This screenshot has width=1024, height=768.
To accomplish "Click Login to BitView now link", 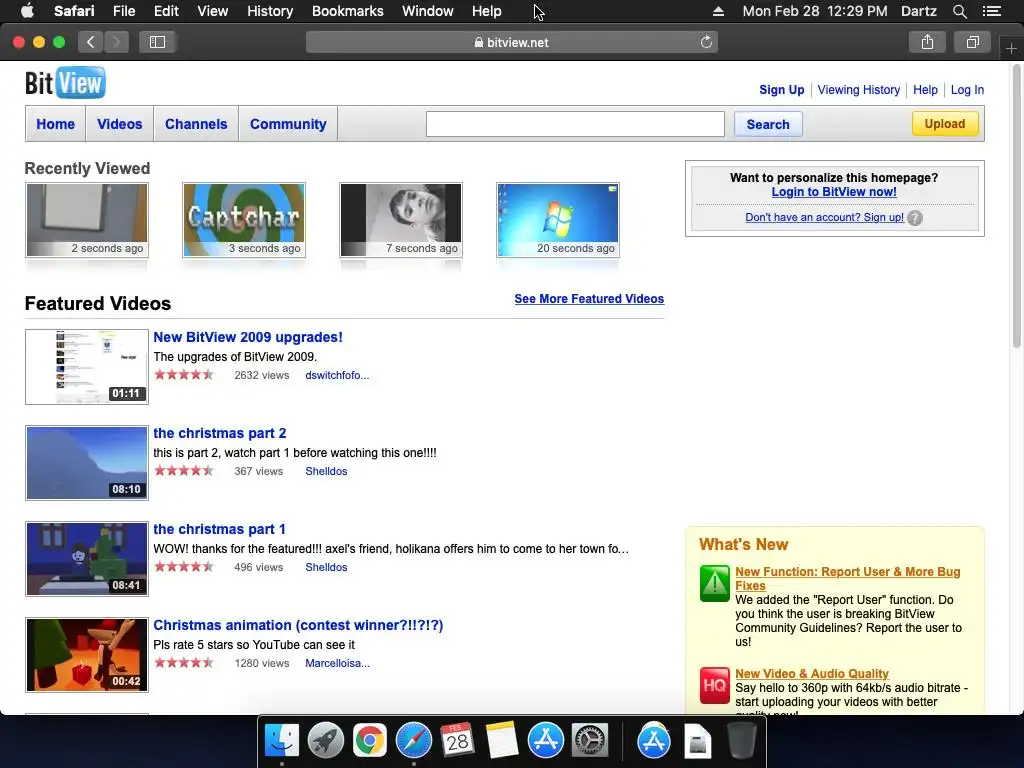I will click(x=834, y=192).
